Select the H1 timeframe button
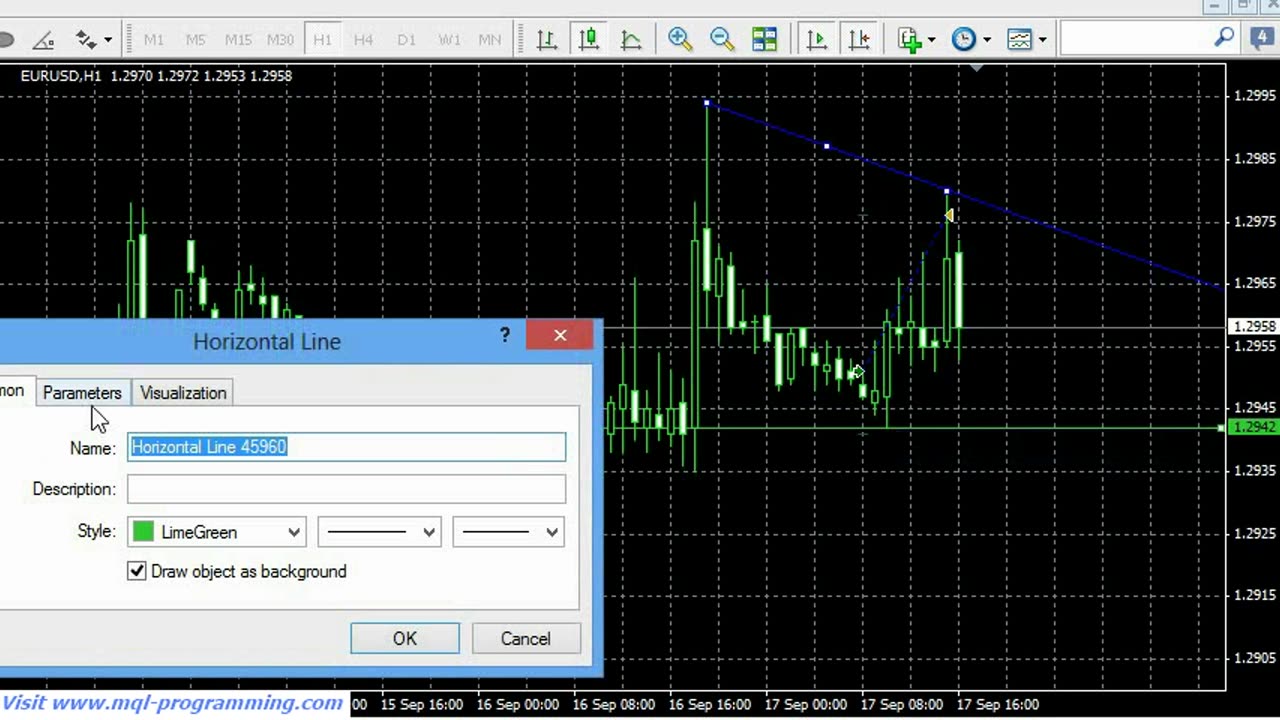This screenshot has width=1280, height=720. 322,40
